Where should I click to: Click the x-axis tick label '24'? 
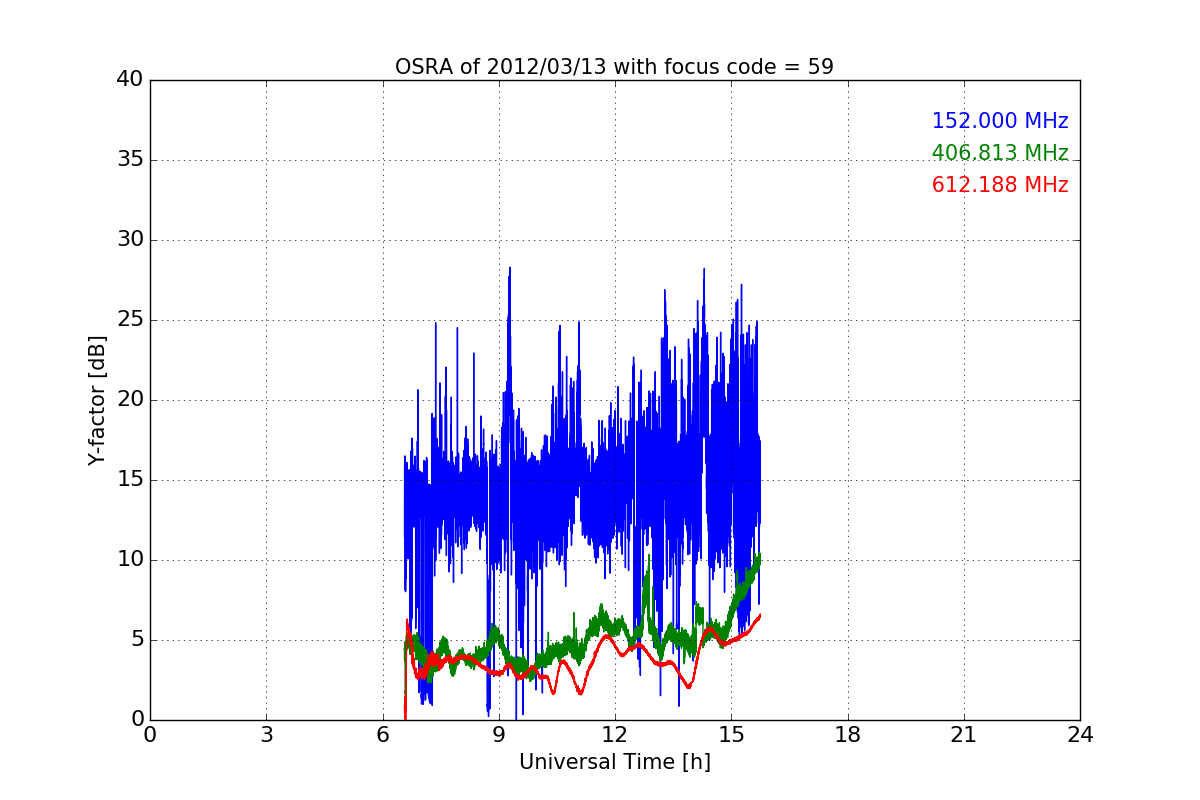pos(1080,735)
